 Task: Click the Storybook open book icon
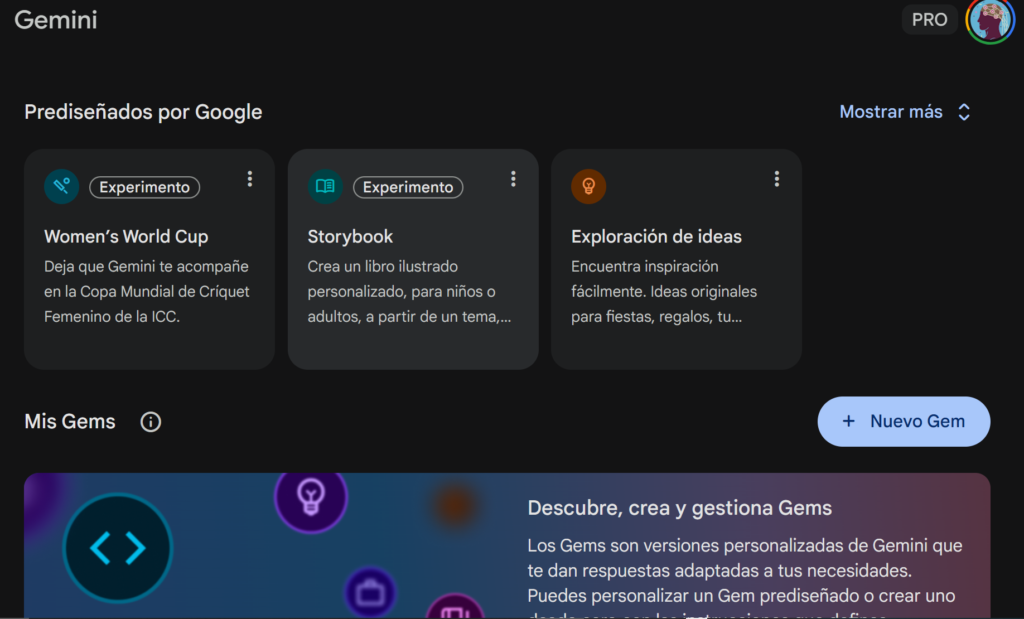click(325, 187)
